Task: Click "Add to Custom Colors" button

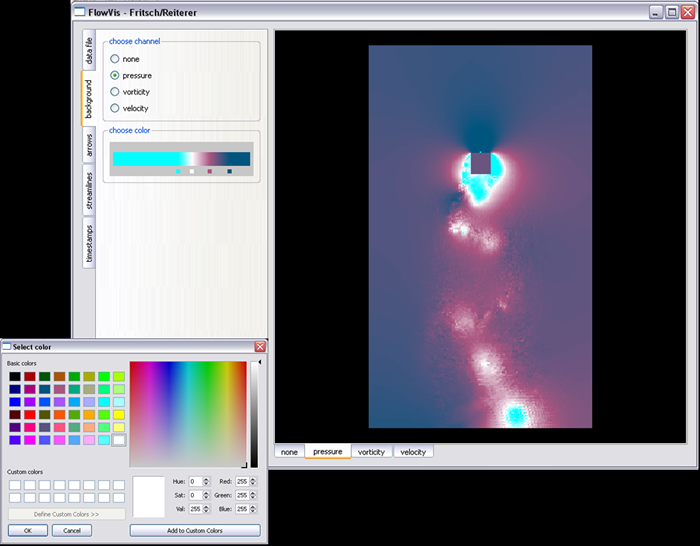Action: click(195, 530)
